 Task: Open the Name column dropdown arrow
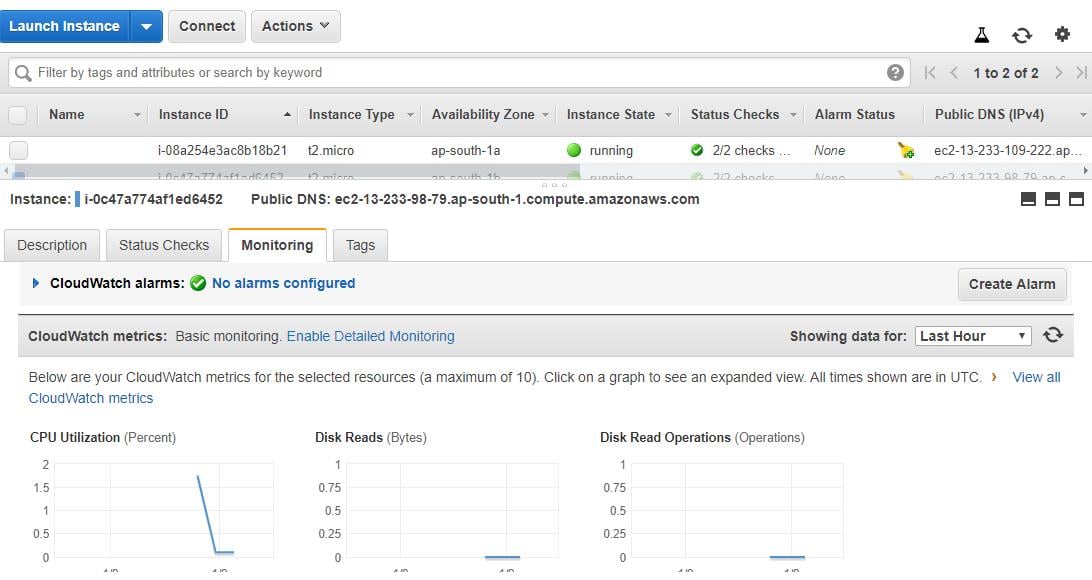137,115
